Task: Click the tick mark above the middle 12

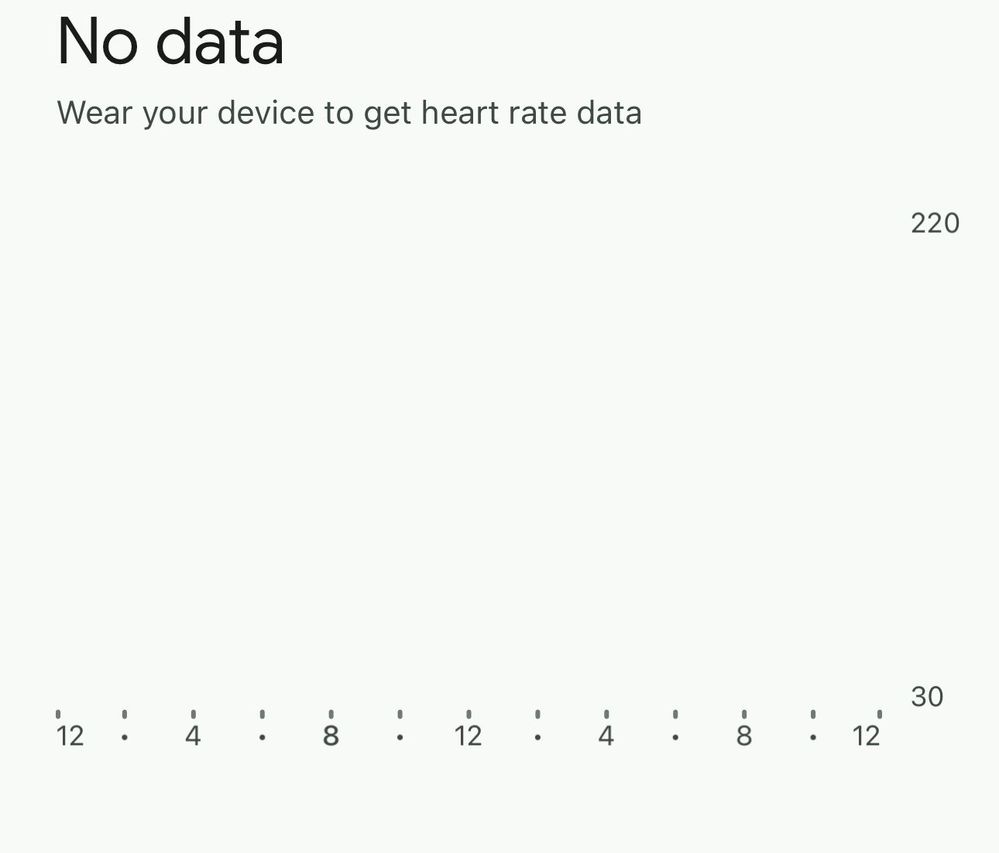Action: [469, 714]
